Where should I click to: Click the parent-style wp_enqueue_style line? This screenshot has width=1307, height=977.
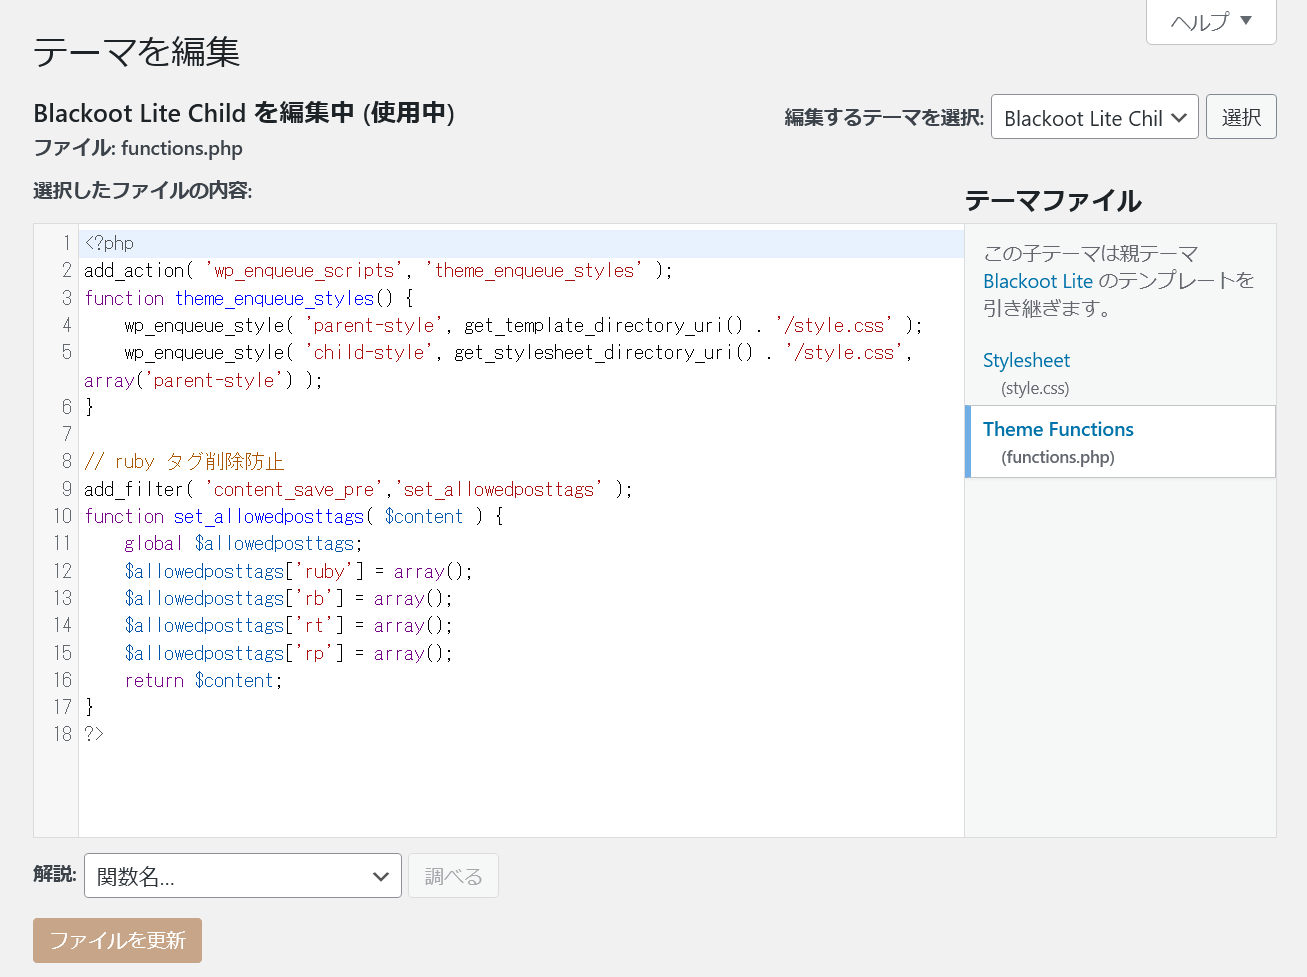click(x=523, y=325)
